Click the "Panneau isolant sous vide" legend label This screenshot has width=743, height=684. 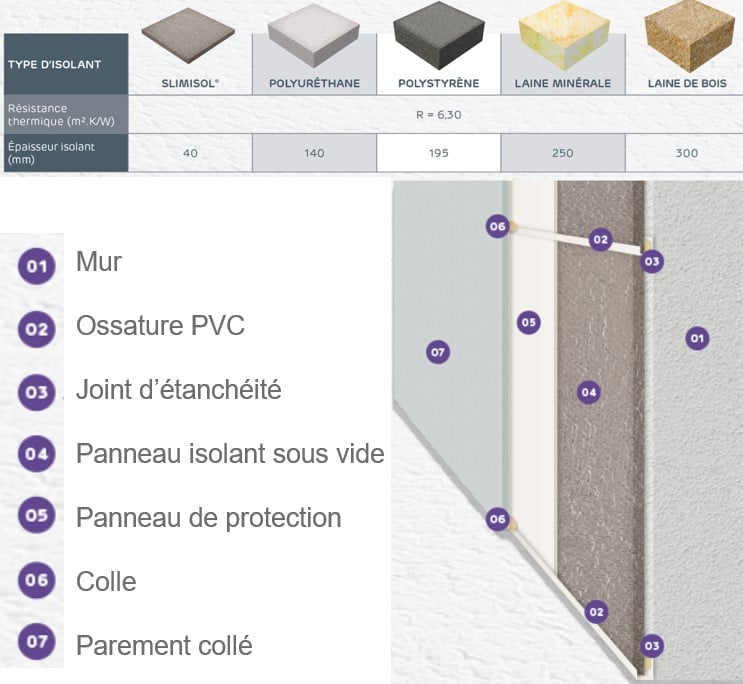click(230, 454)
